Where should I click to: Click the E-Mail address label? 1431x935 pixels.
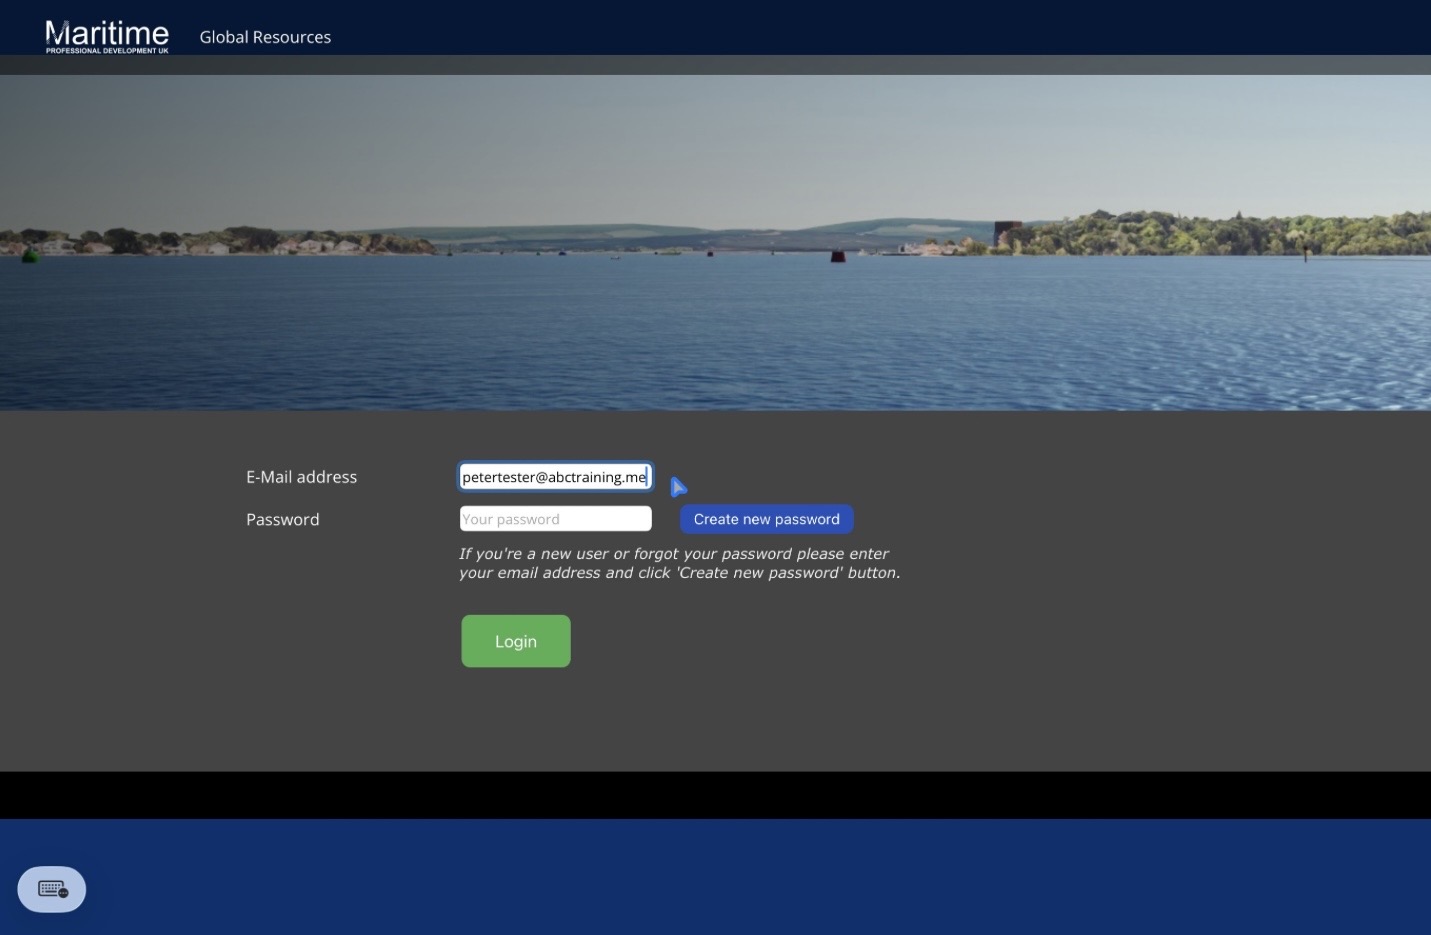click(x=301, y=477)
